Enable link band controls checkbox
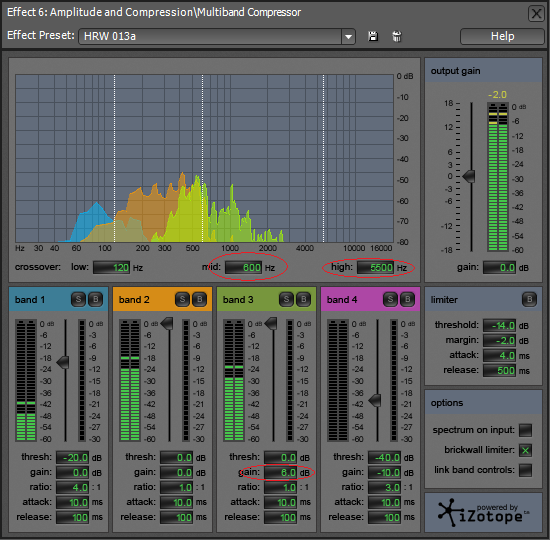550x540 pixels. [x=525, y=470]
